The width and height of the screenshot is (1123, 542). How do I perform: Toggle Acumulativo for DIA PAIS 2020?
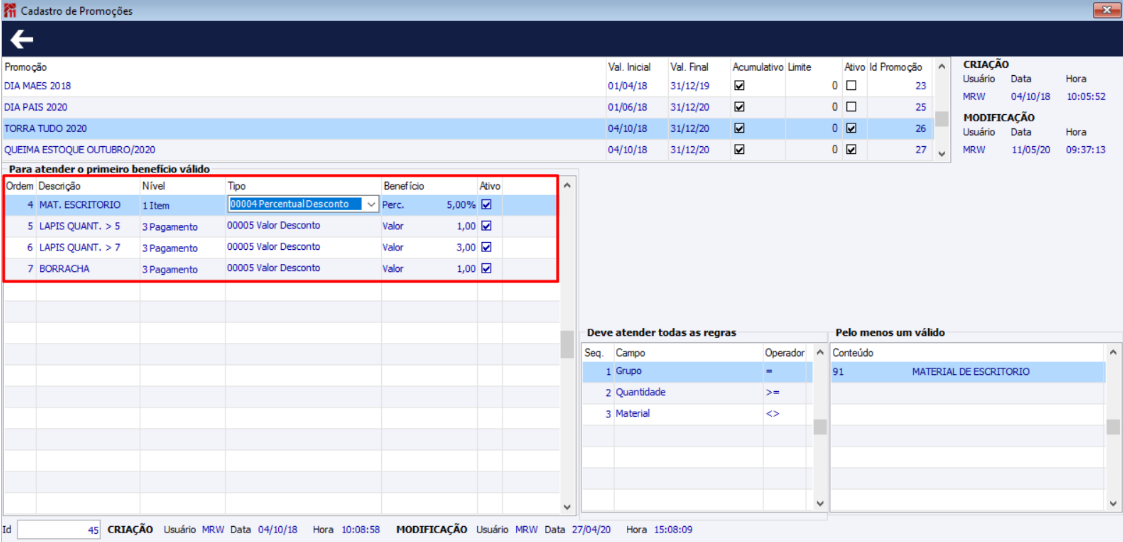coord(740,107)
